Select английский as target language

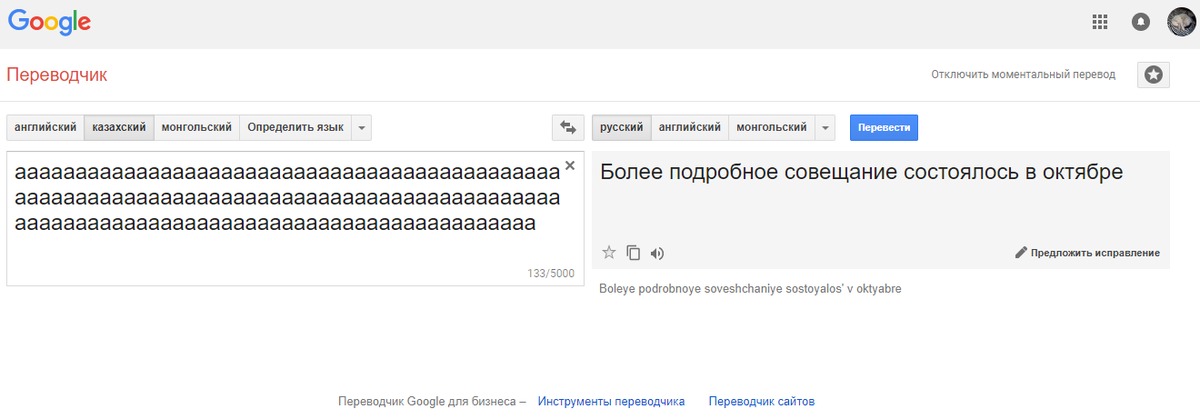click(x=690, y=128)
